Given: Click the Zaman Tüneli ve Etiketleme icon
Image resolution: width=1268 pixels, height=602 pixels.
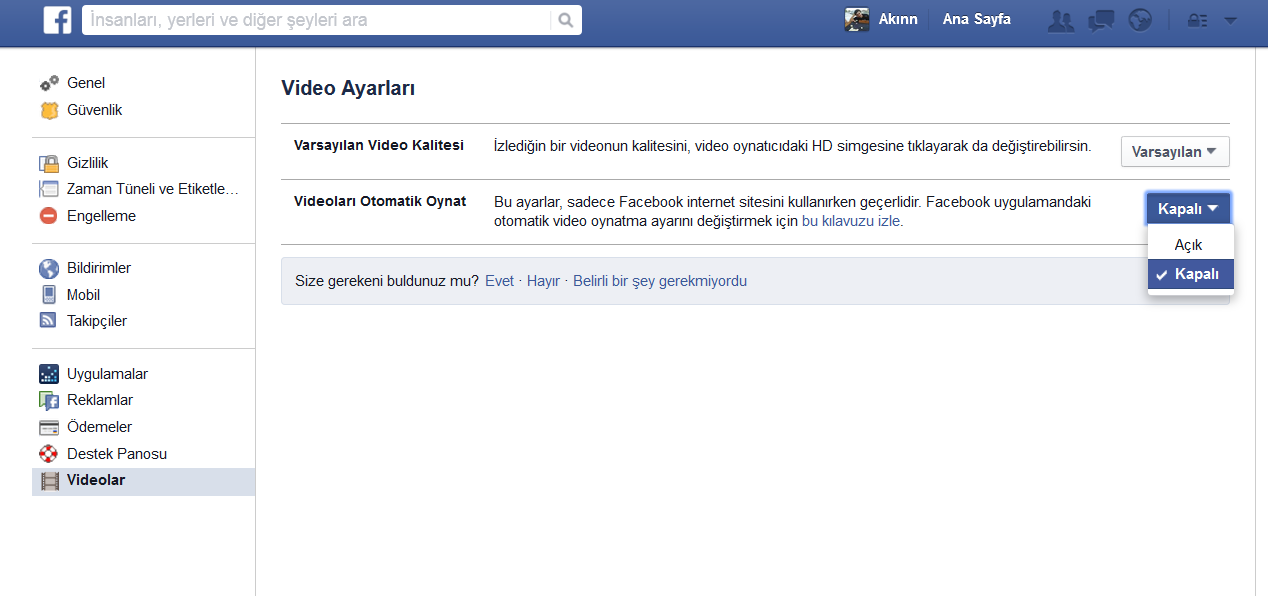Looking at the screenshot, I should (x=49, y=189).
